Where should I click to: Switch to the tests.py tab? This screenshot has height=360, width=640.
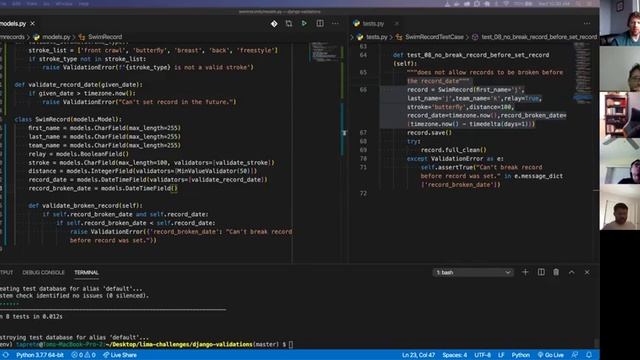[373, 24]
